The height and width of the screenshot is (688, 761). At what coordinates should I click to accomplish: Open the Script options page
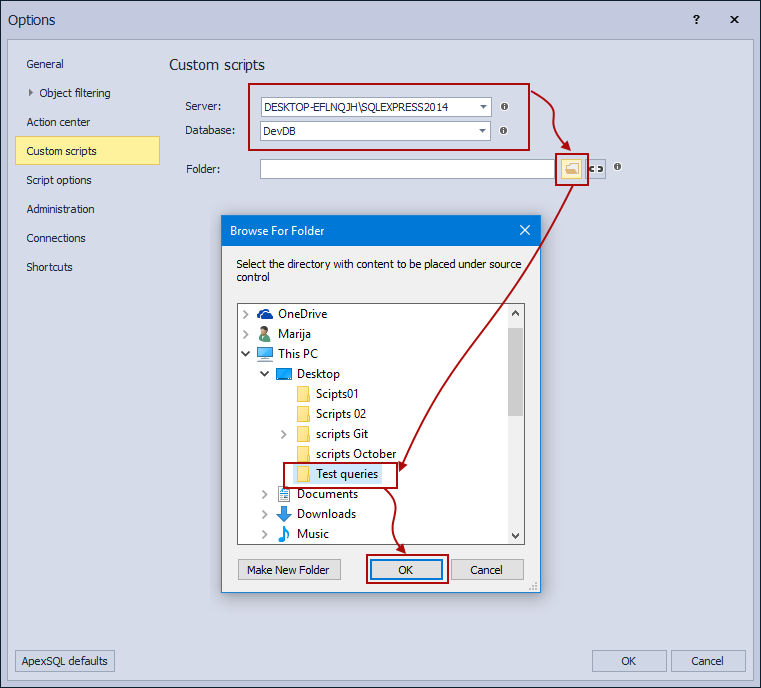click(x=59, y=180)
